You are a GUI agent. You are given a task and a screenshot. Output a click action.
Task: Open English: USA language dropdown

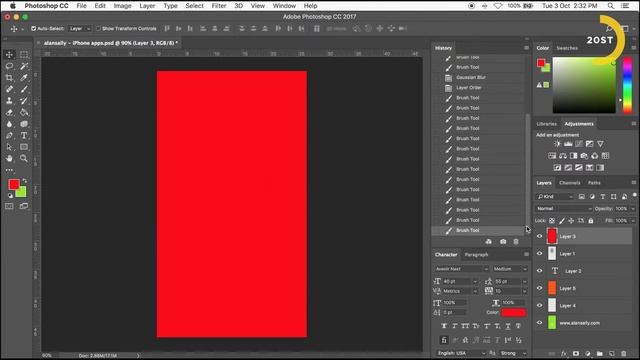[x=460, y=353]
